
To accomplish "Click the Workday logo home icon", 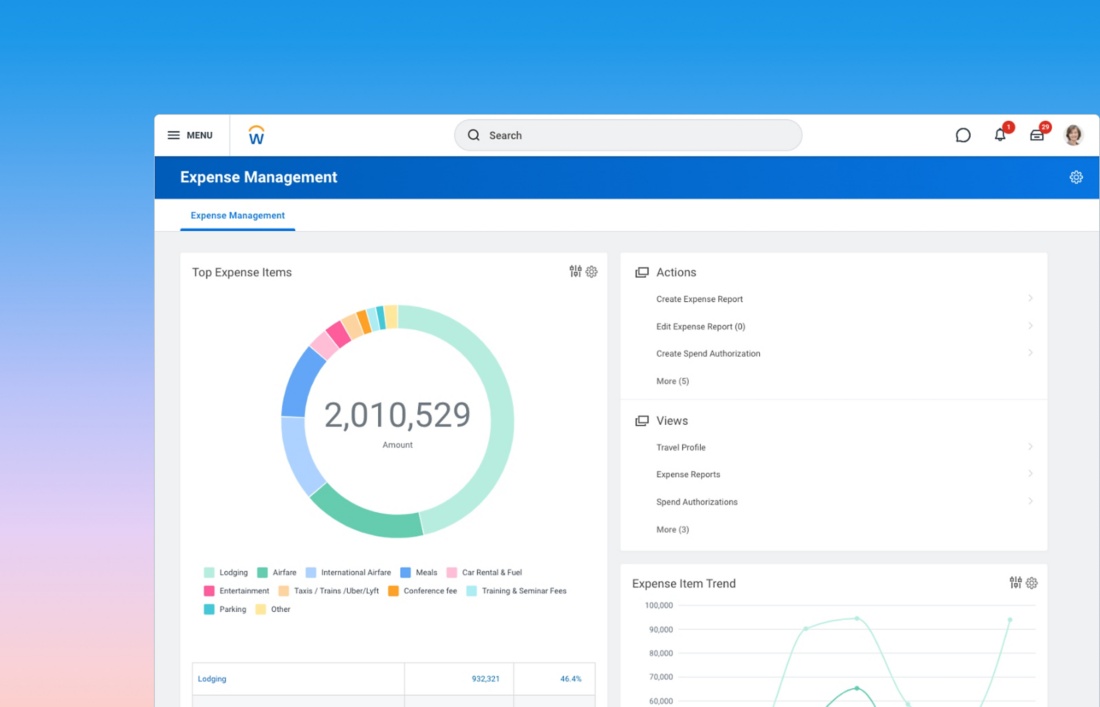I will (x=256, y=135).
